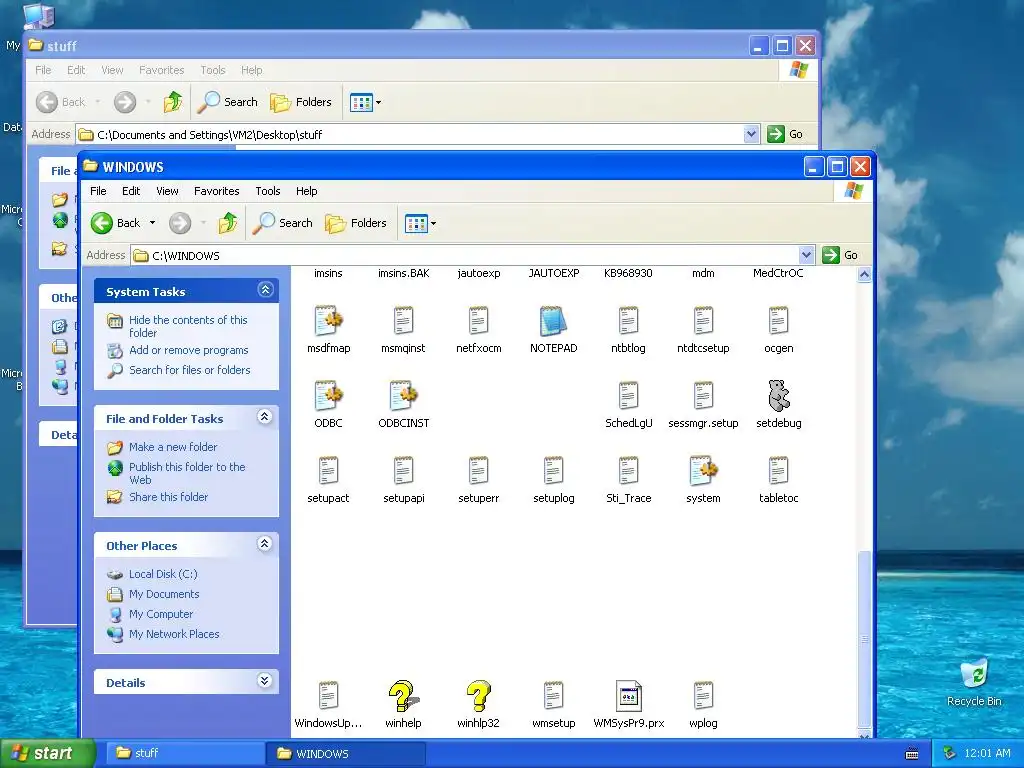Open Back history dropdown in WINDOWS window

(x=153, y=223)
